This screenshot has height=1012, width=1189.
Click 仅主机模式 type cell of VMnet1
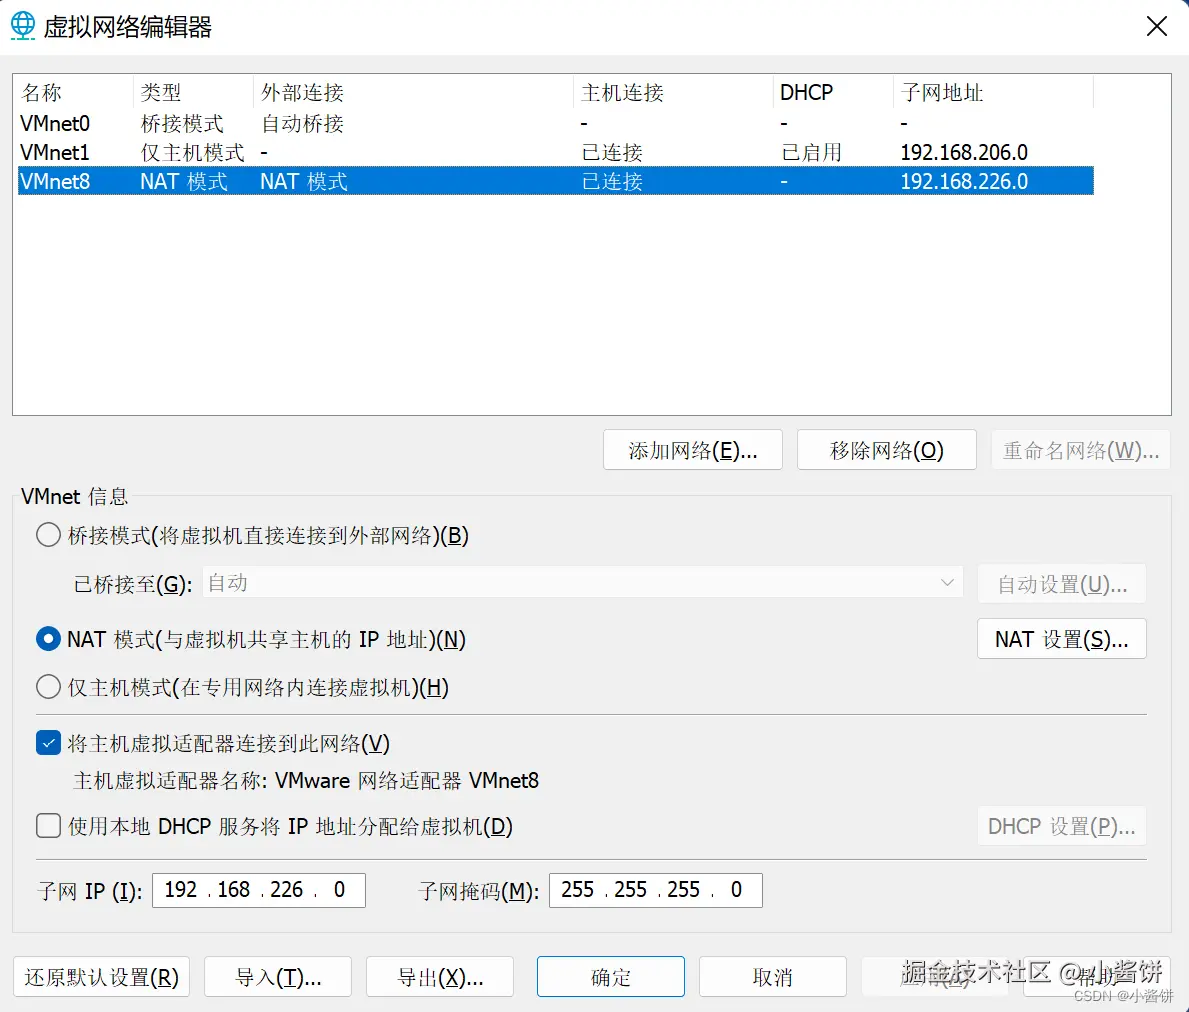[x=193, y=152]
